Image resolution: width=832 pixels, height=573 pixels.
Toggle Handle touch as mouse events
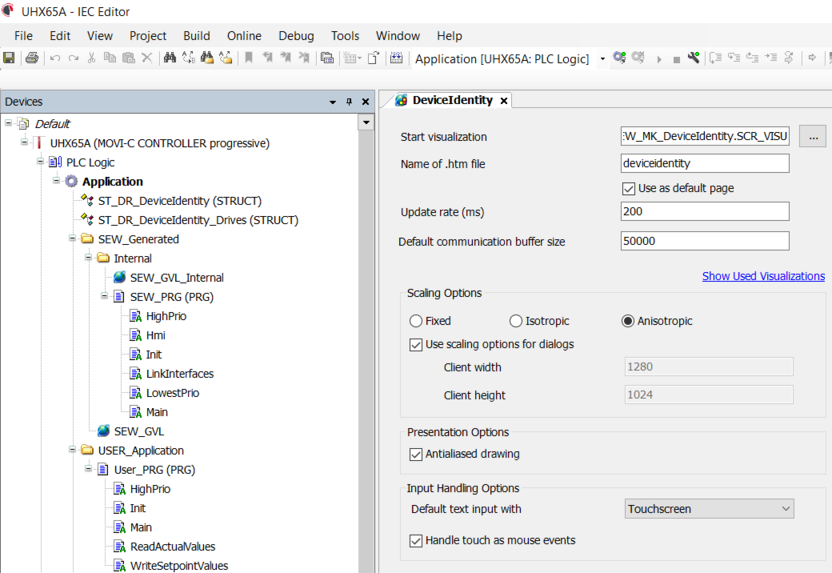[416, 541]
